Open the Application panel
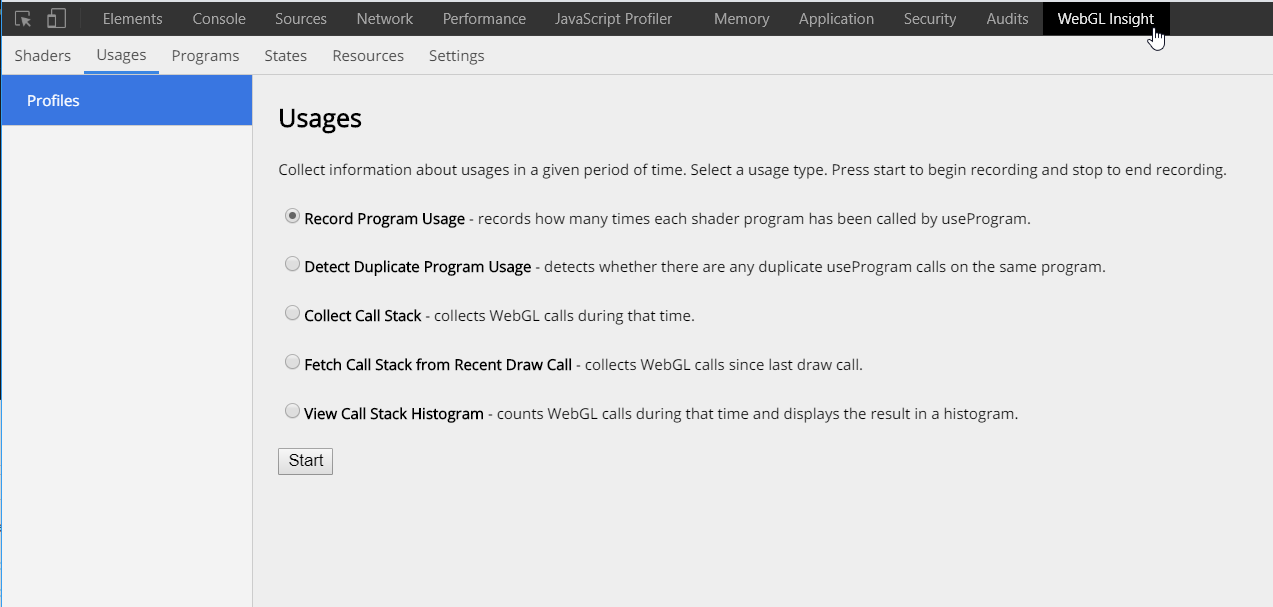The width and height of the screenshot is (1273, 607). pos(836,19)
